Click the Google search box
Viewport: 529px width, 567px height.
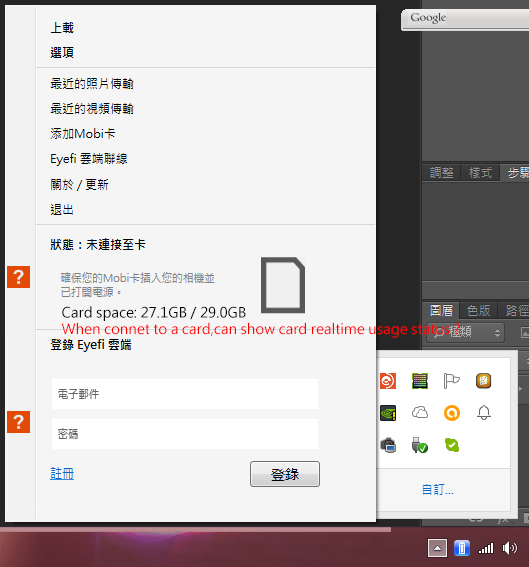pos(465,20)
